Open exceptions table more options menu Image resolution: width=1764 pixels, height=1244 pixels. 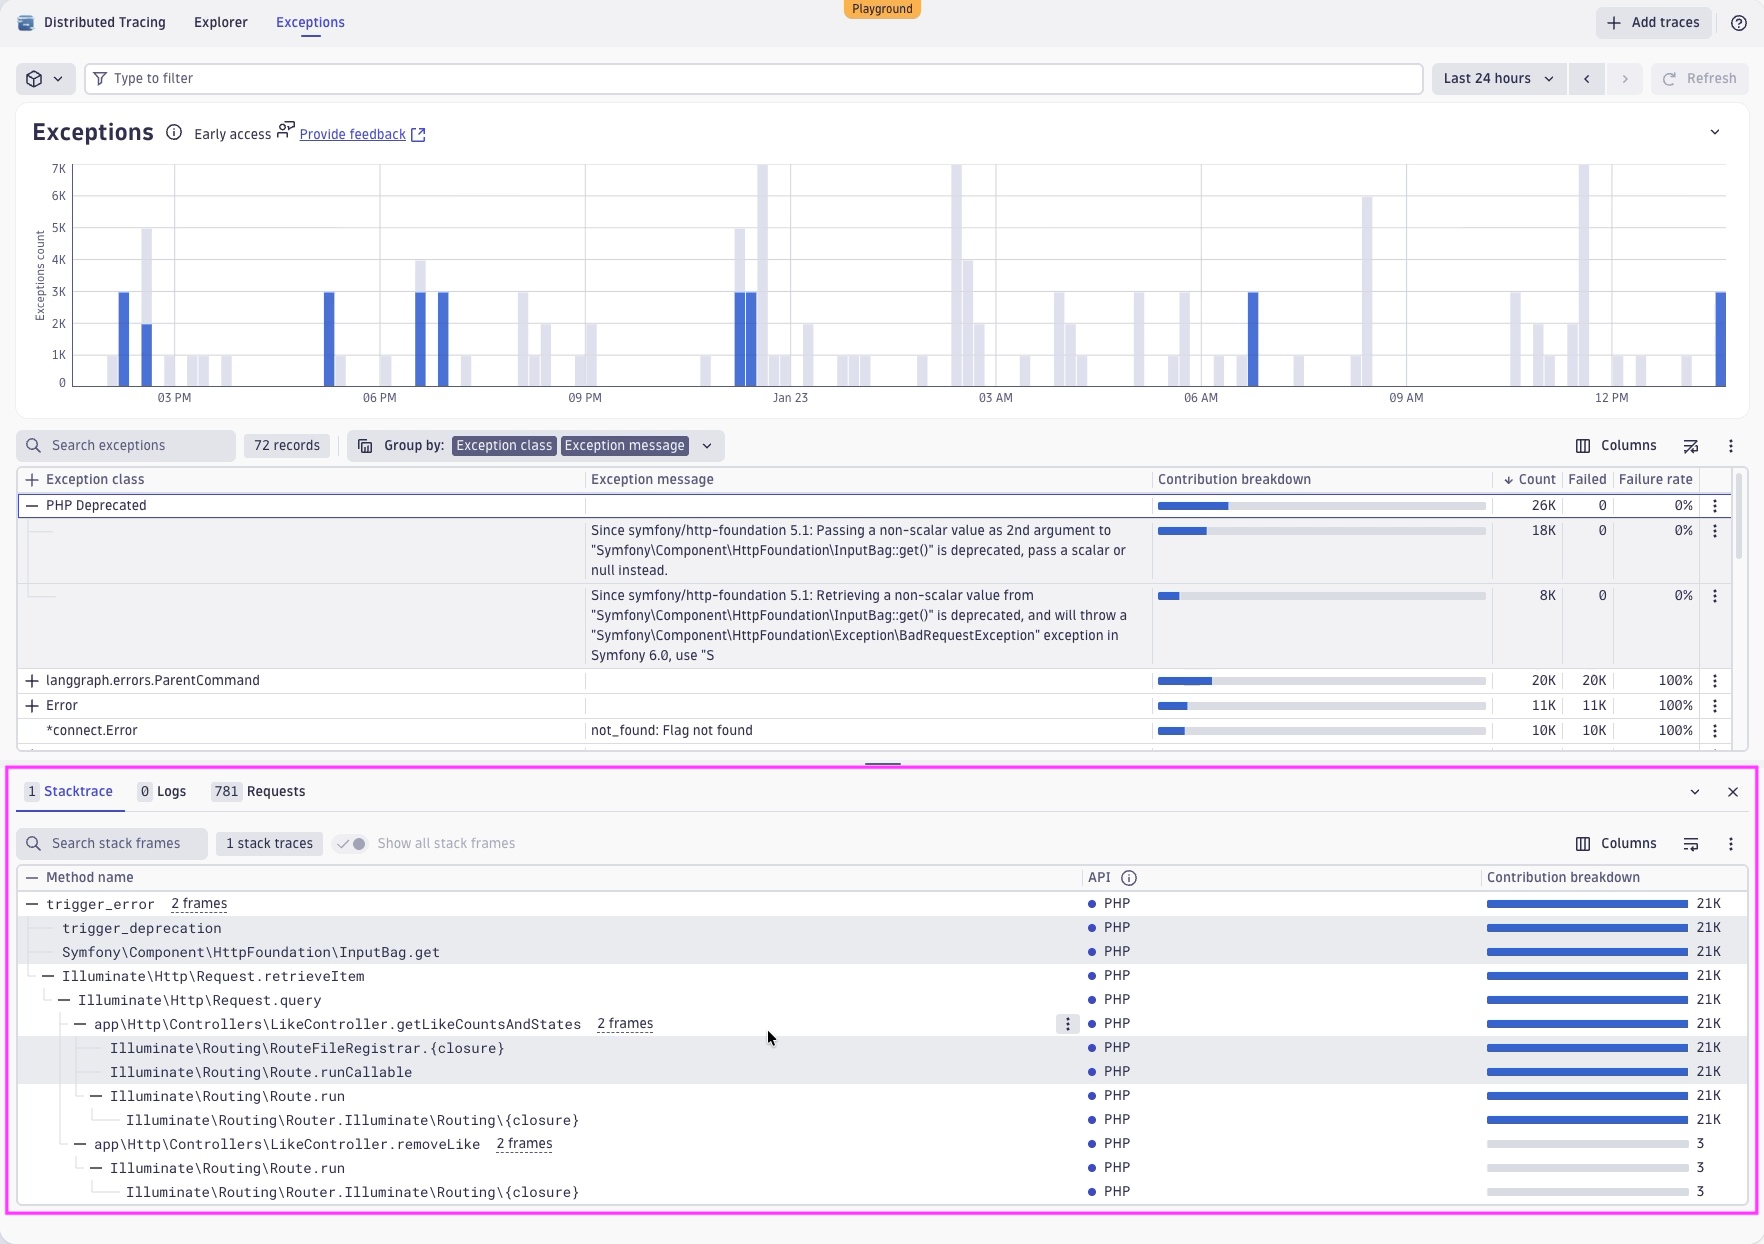pyautogui.click(x=1731, y=446)
